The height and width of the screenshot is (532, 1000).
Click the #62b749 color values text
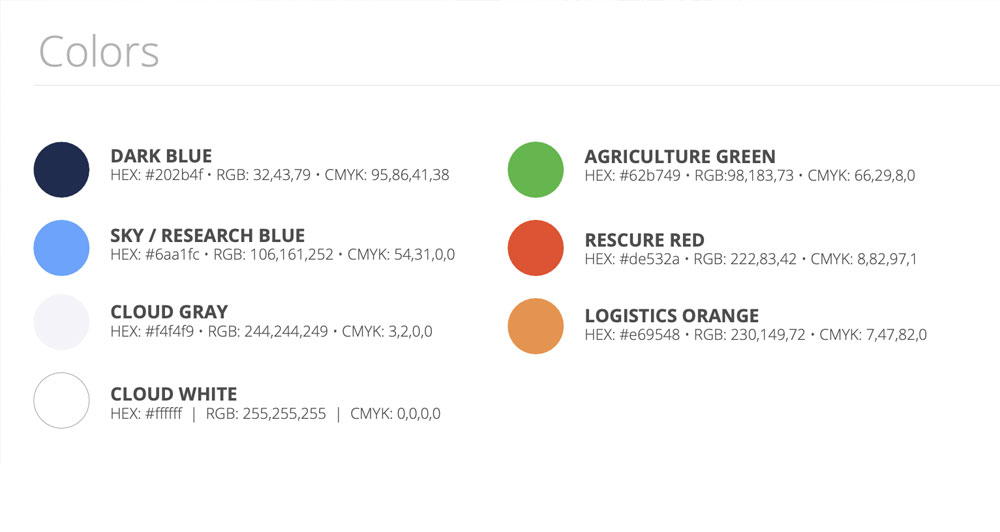[749, 175]
